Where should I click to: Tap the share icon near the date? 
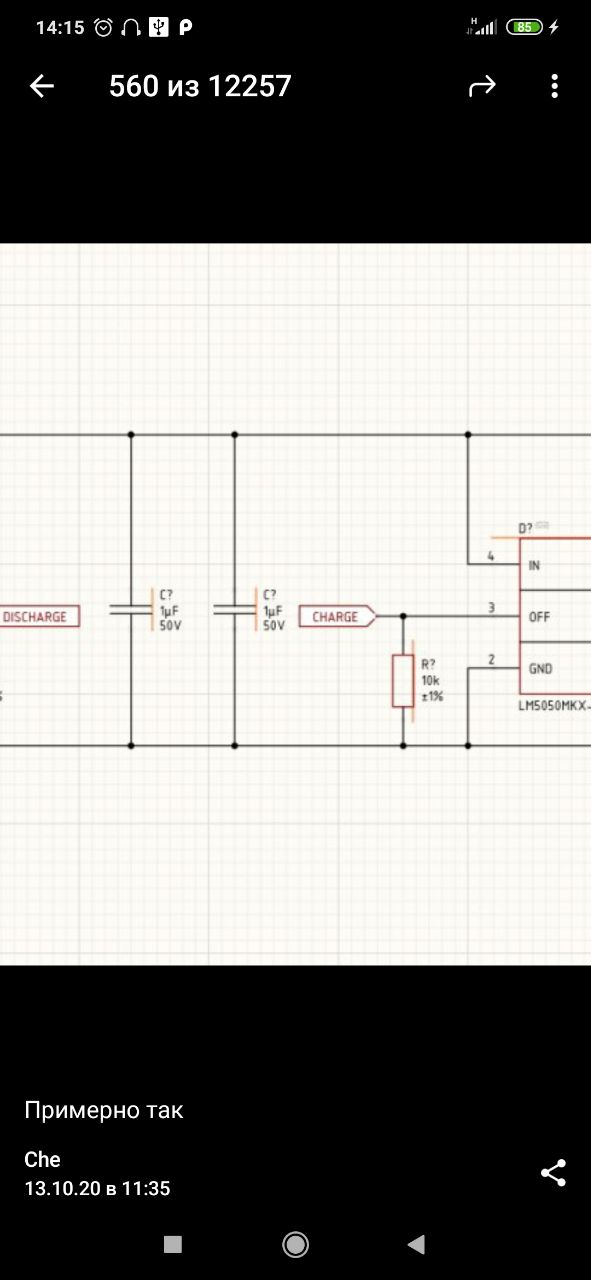553,1173
